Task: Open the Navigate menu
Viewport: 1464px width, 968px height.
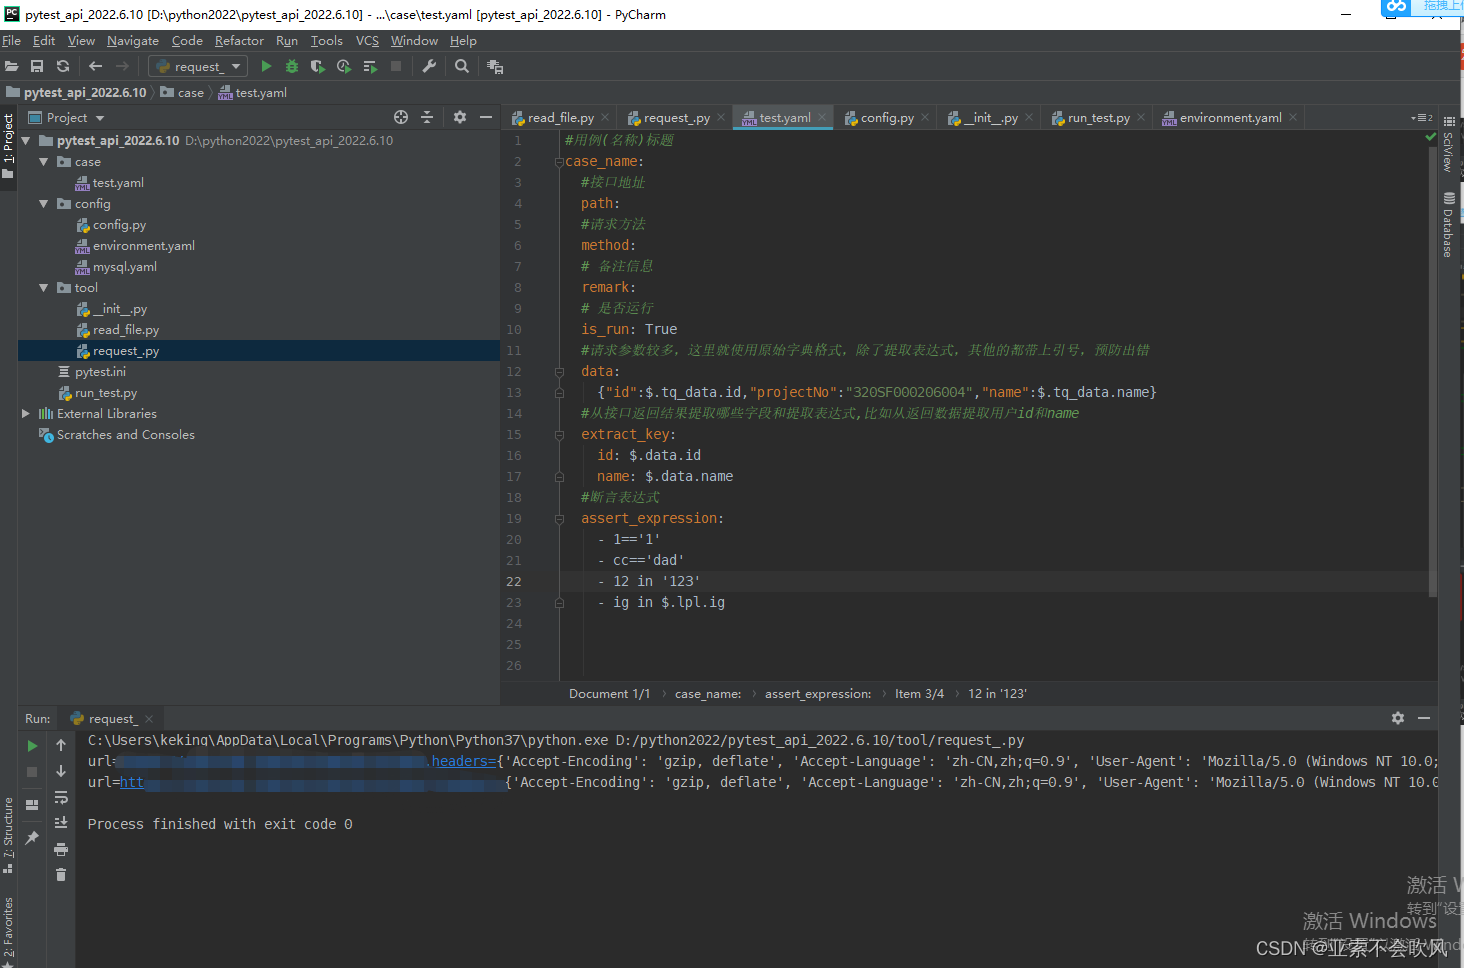Action: (x=133, y=41)
